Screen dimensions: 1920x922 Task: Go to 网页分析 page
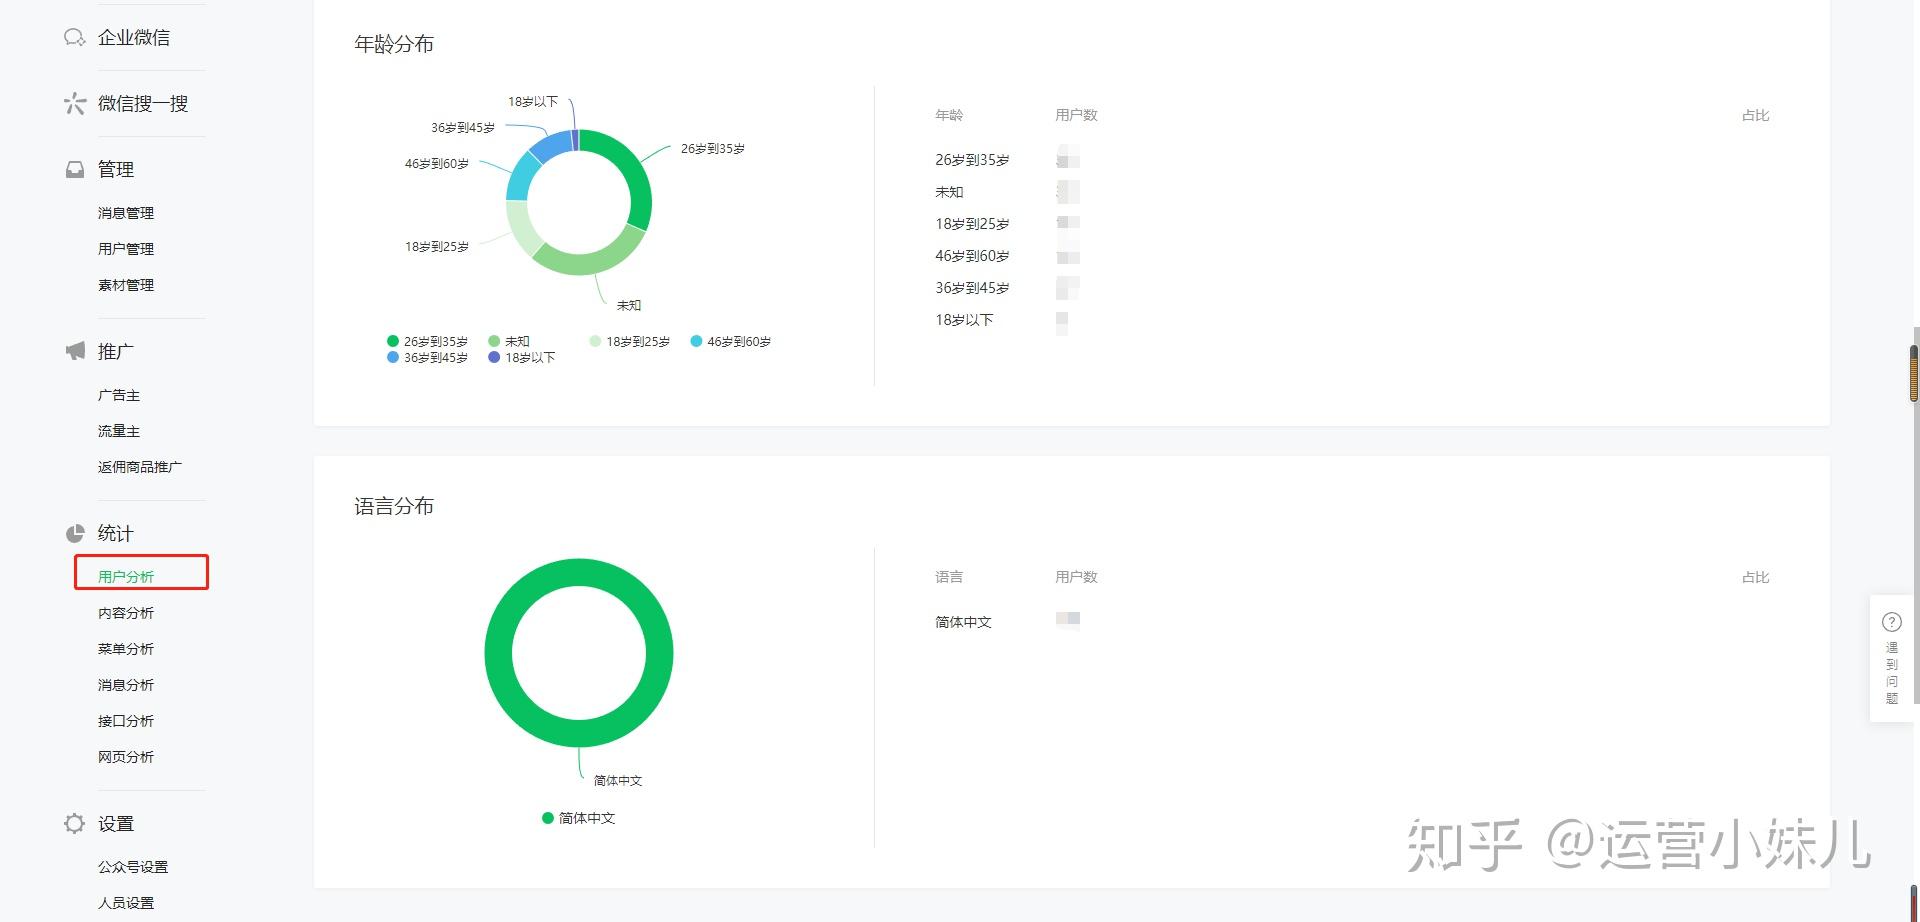pos(126,757)
